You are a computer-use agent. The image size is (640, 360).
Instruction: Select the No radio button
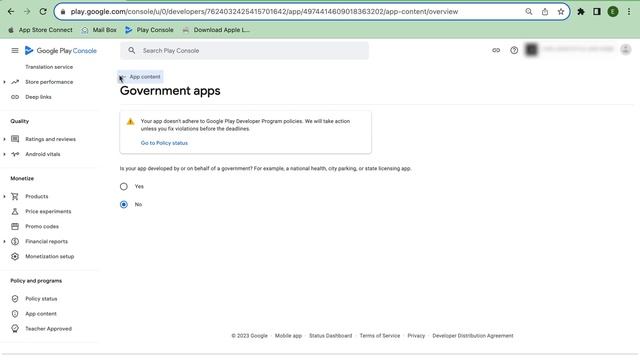[x=124, y=204]
